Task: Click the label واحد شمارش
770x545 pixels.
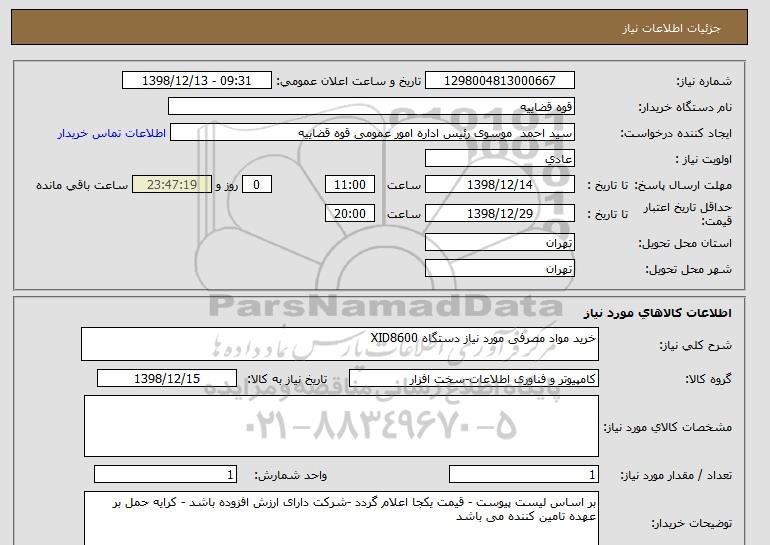Action: [290, 475]
